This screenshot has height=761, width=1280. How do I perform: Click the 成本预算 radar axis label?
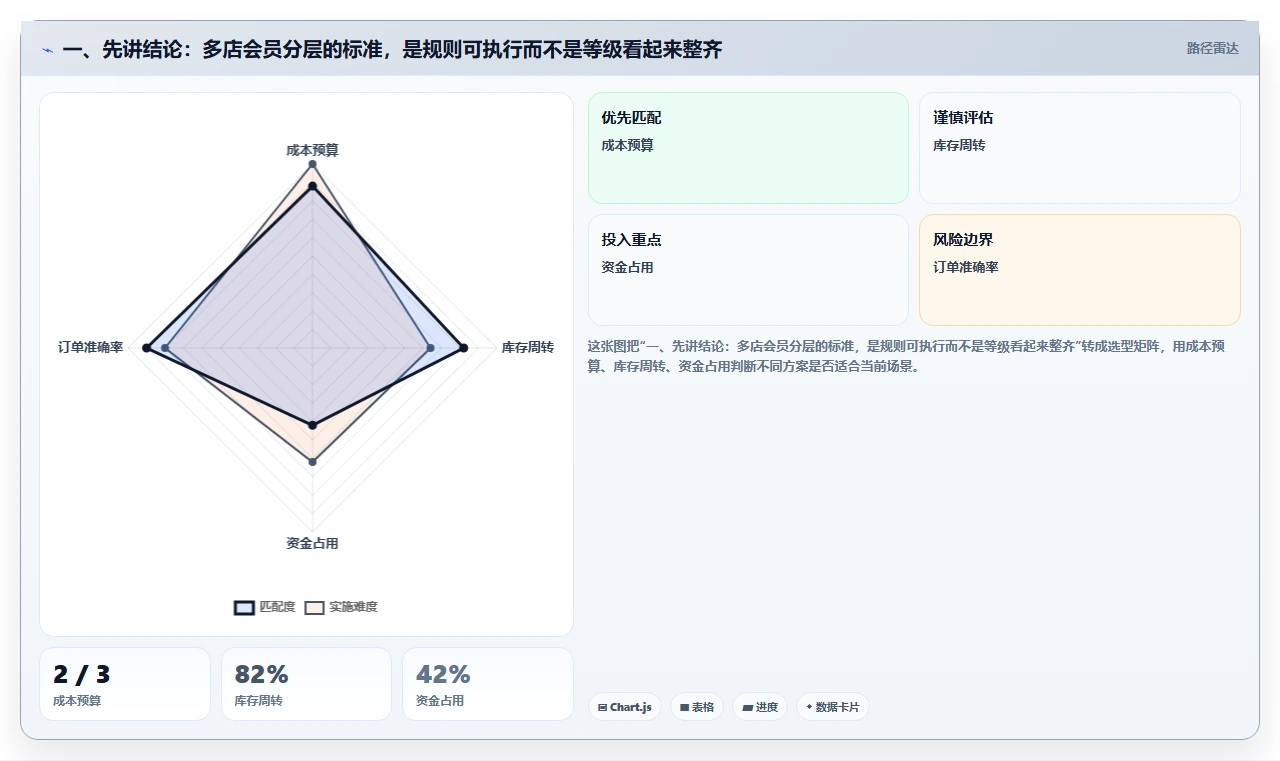tap(312, 150)
